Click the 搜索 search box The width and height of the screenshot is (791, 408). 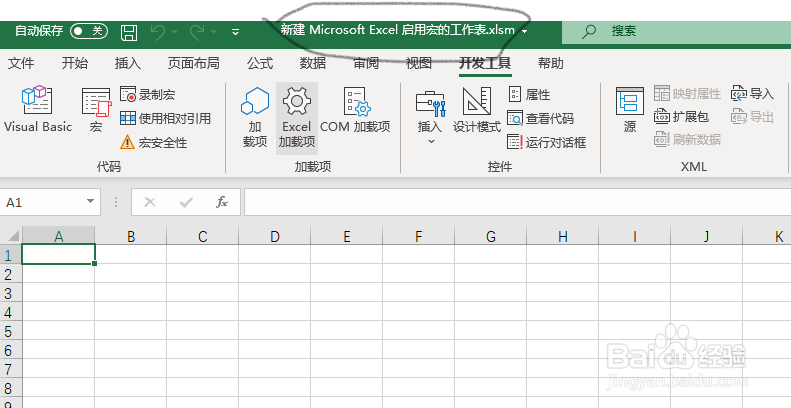676,31
